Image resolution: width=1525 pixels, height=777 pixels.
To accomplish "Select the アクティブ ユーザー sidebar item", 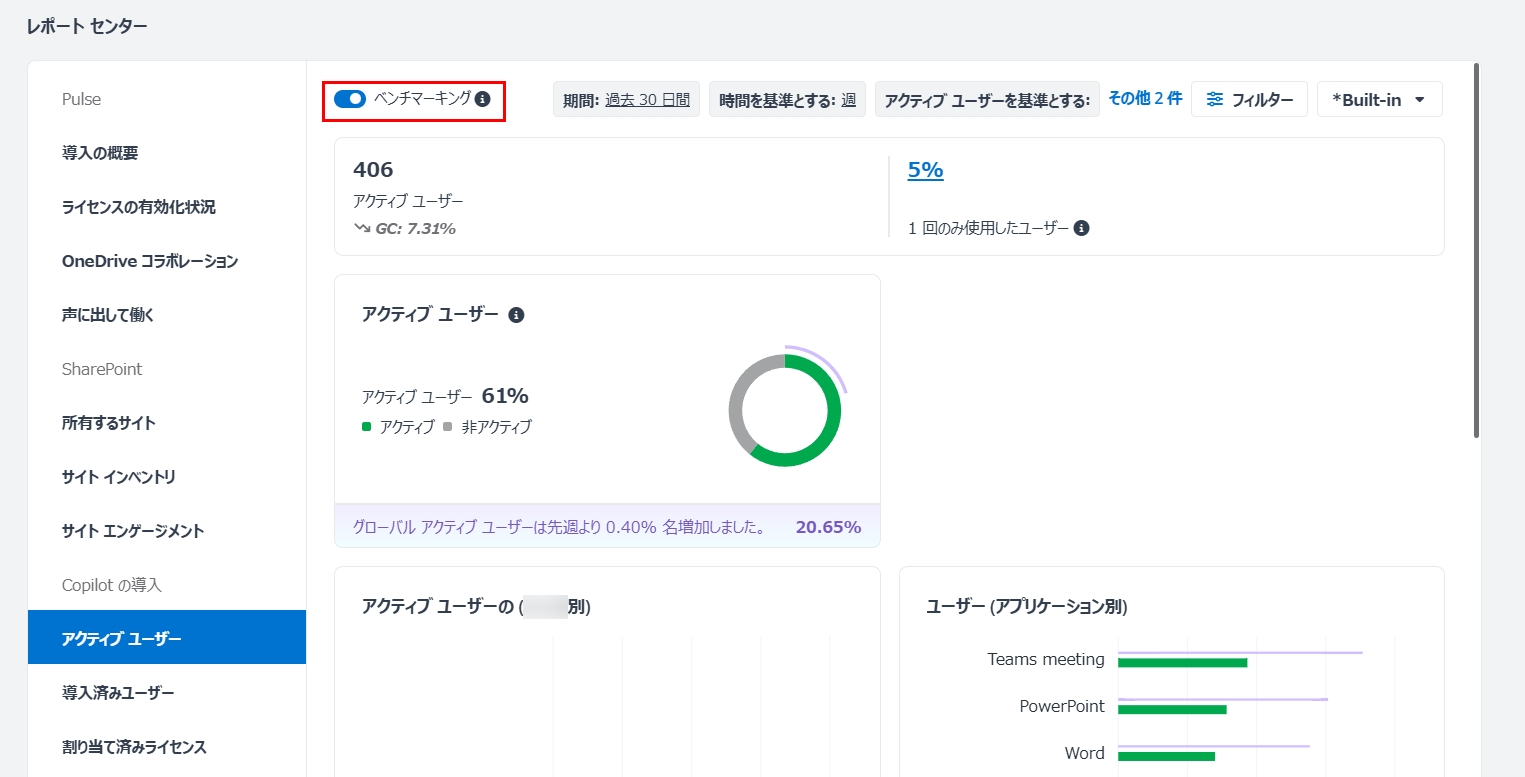I will (167, 637).
